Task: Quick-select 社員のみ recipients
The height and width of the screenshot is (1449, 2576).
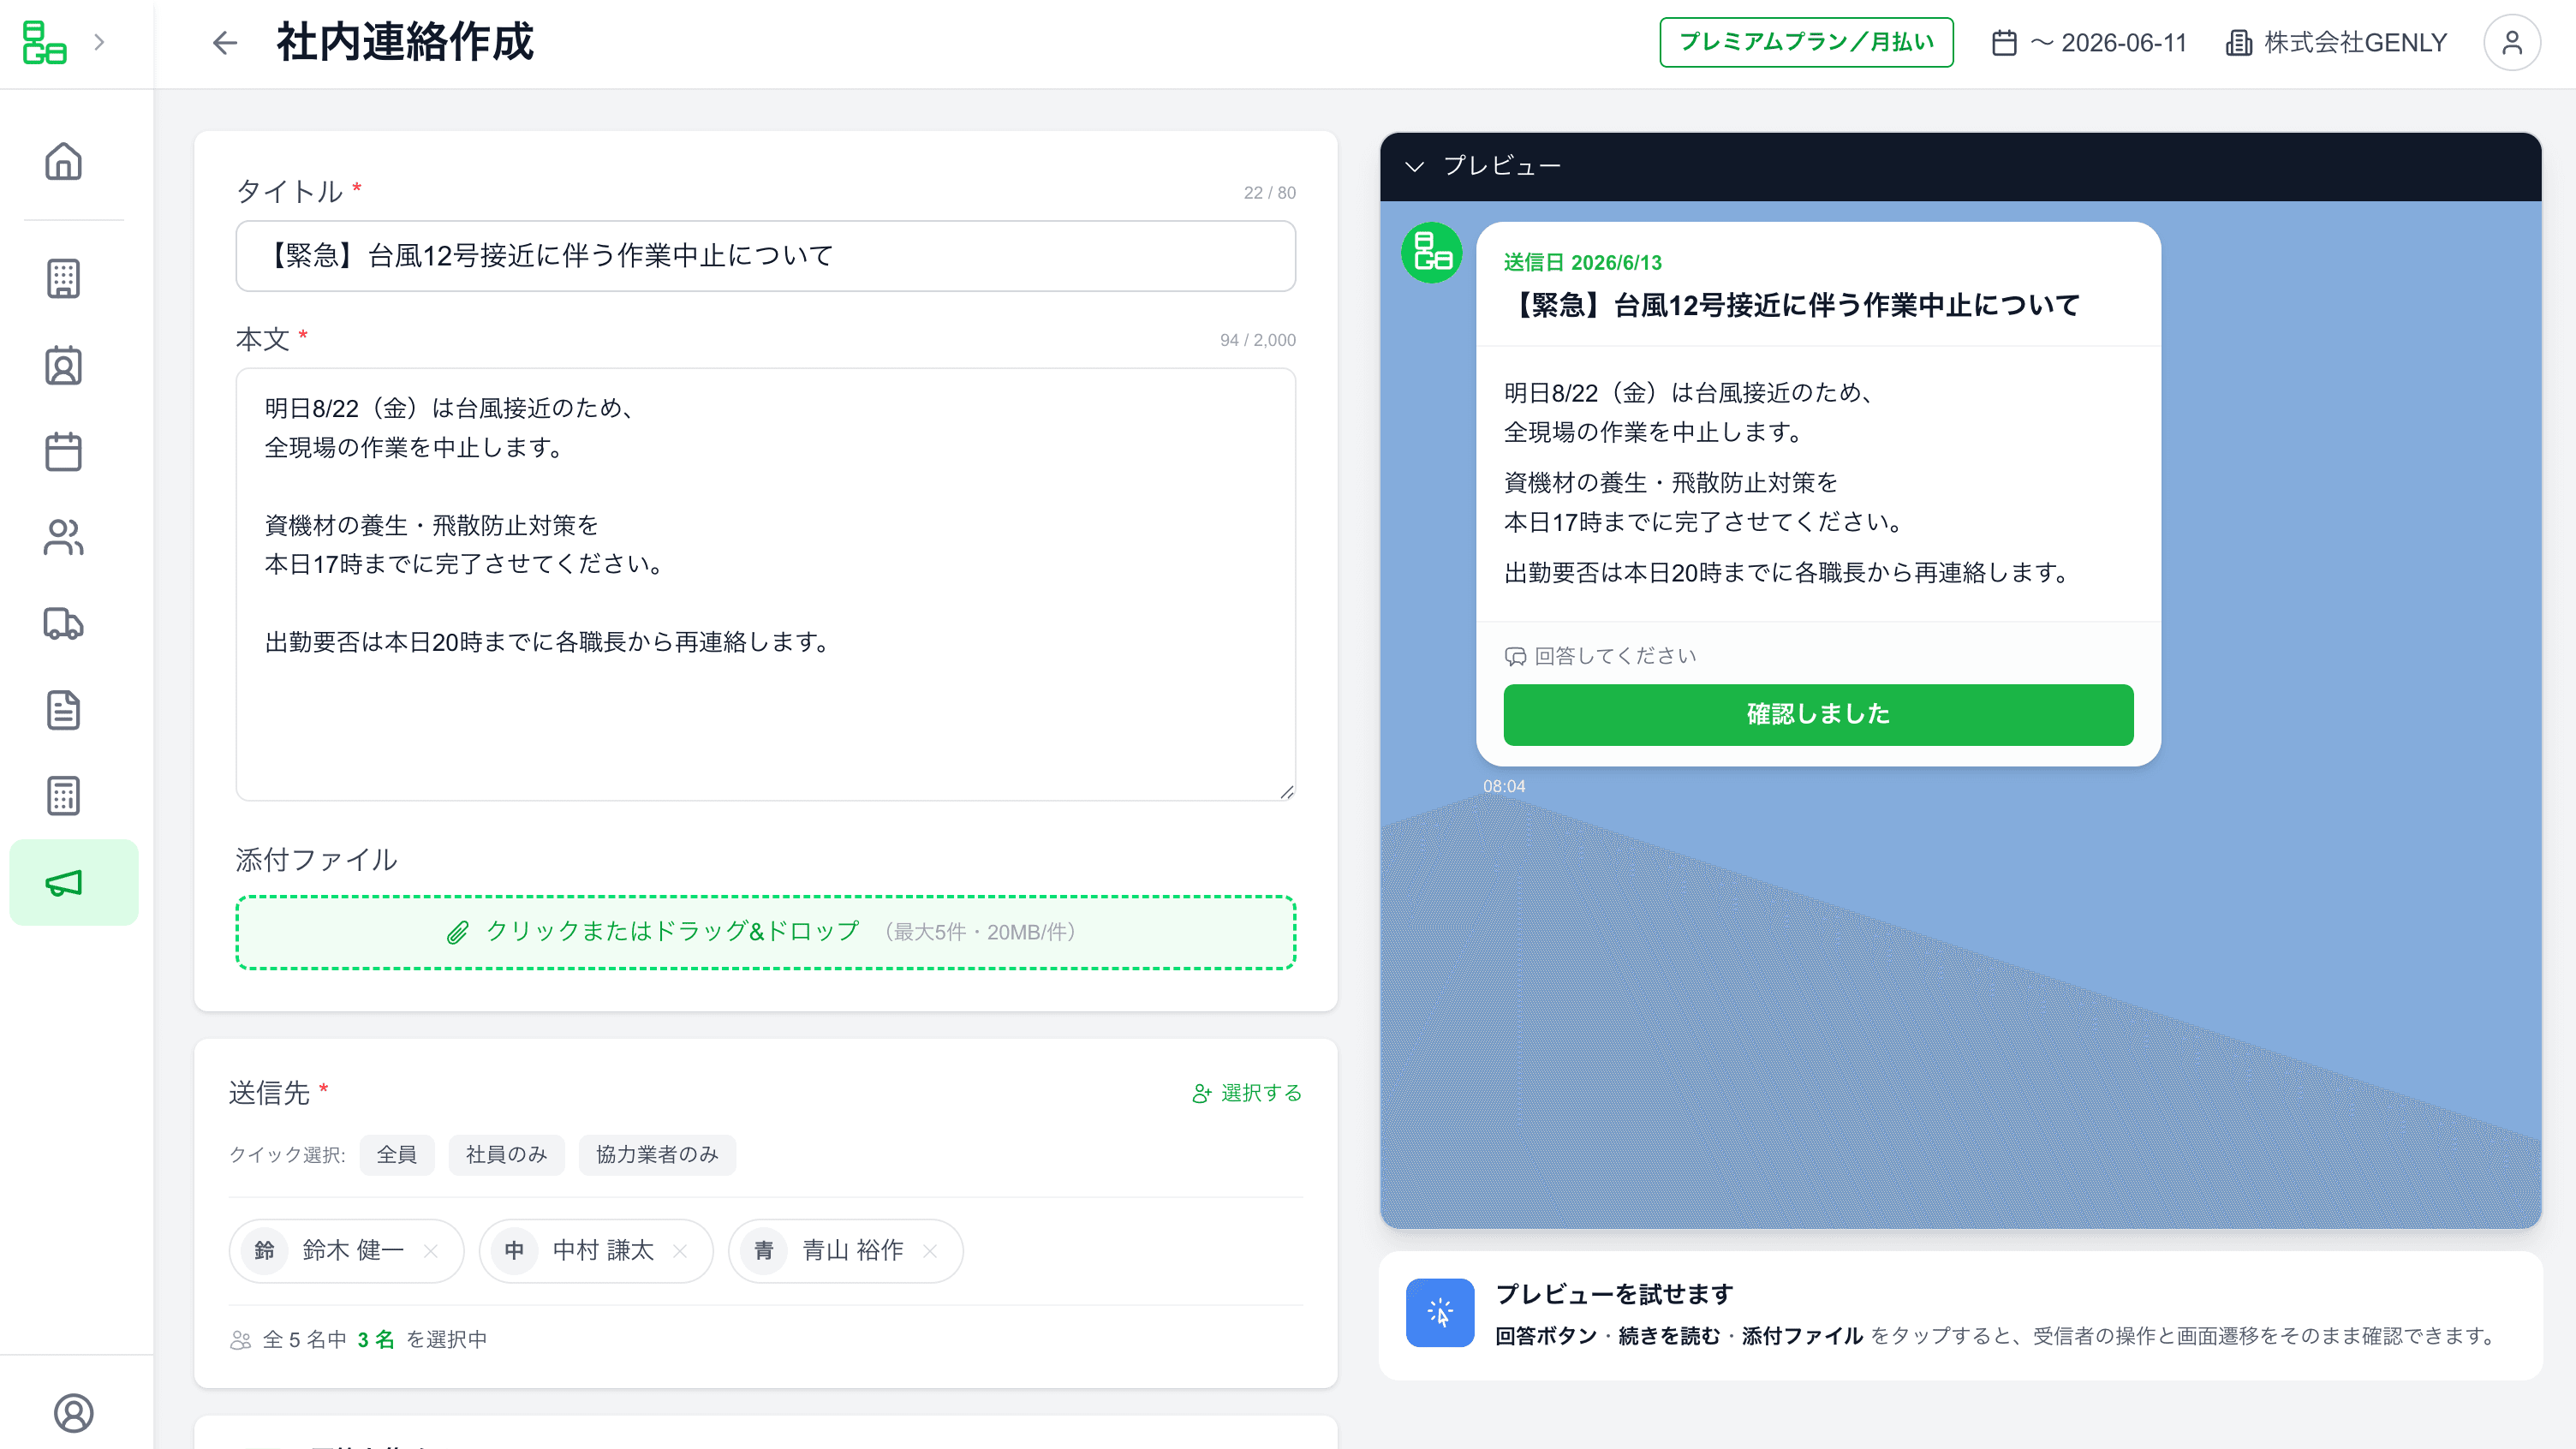Action: coord(506,1155)
